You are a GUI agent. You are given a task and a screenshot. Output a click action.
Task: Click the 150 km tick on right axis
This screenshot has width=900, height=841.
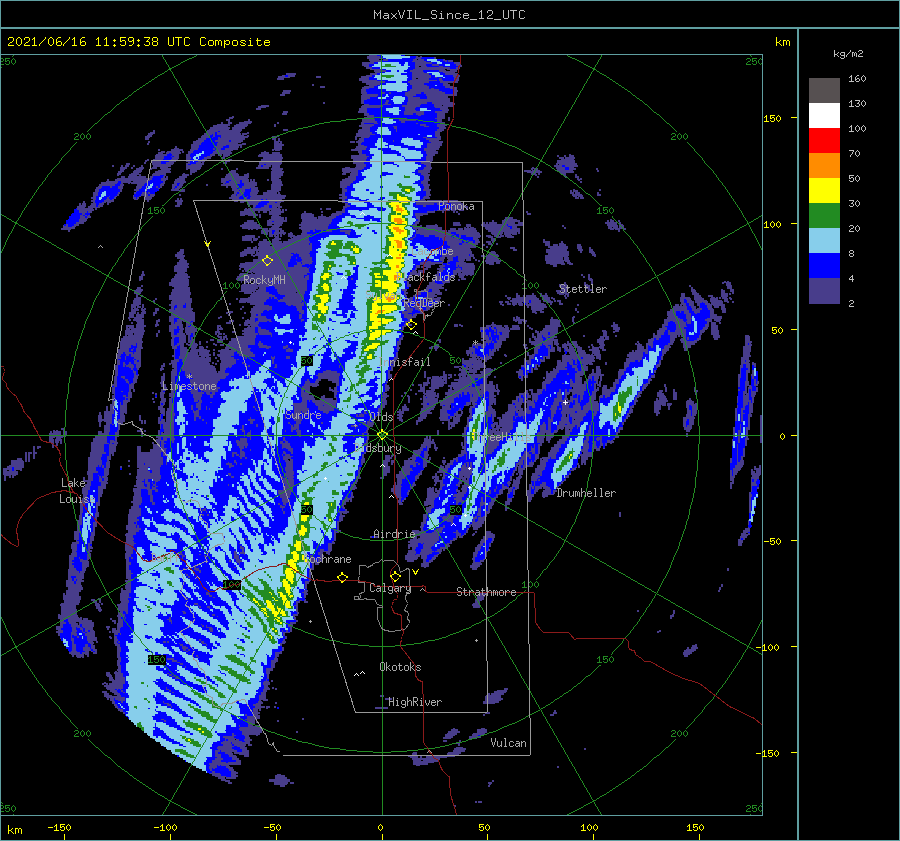[x=773, y=118]
